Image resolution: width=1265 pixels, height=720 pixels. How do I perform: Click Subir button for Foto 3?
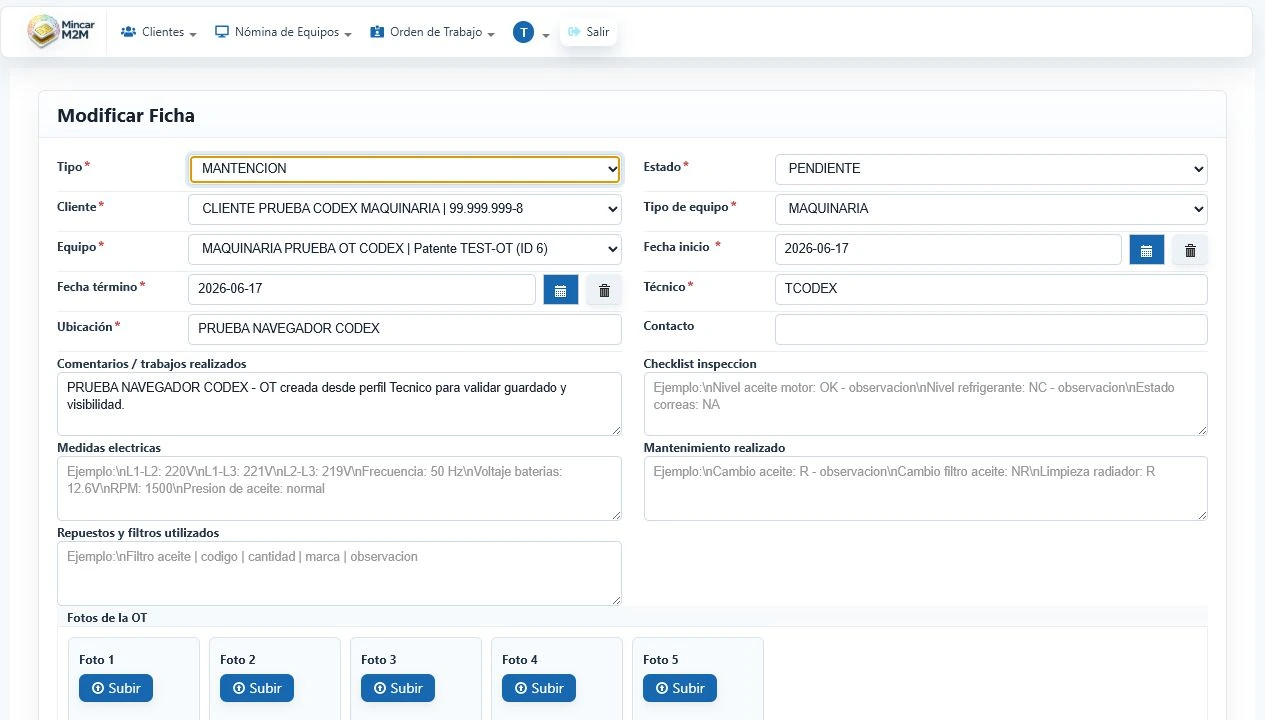coord(398,688)
